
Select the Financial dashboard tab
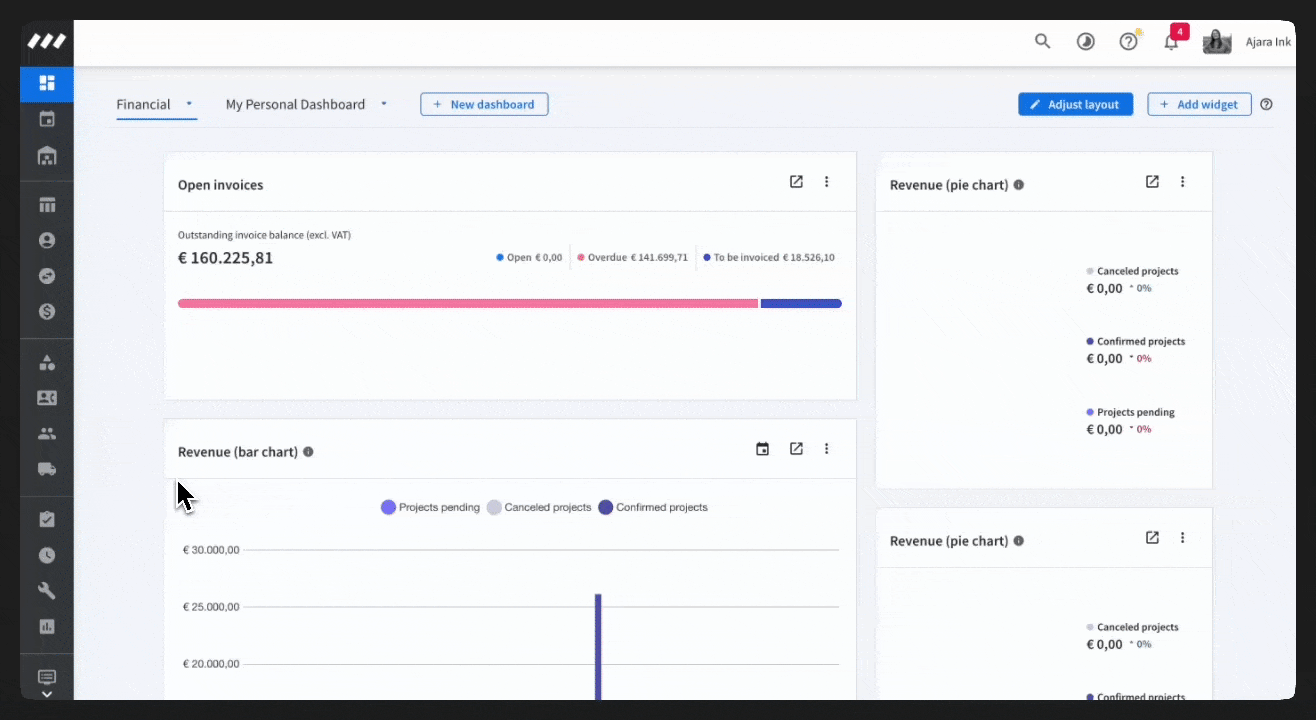pos(143,104)
